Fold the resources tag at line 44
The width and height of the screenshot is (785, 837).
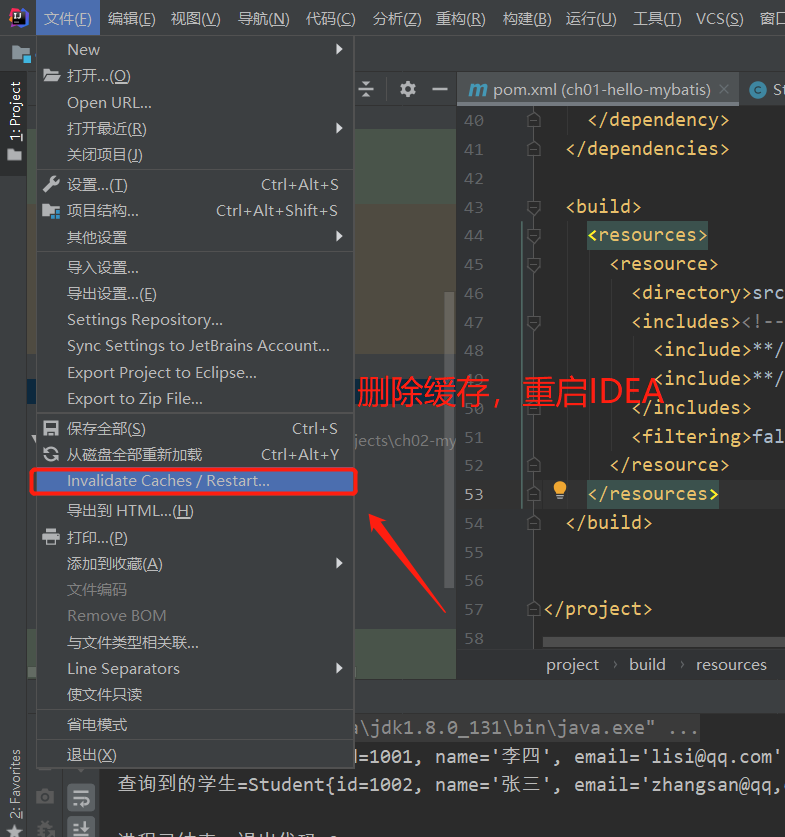[x=533, y=235]
